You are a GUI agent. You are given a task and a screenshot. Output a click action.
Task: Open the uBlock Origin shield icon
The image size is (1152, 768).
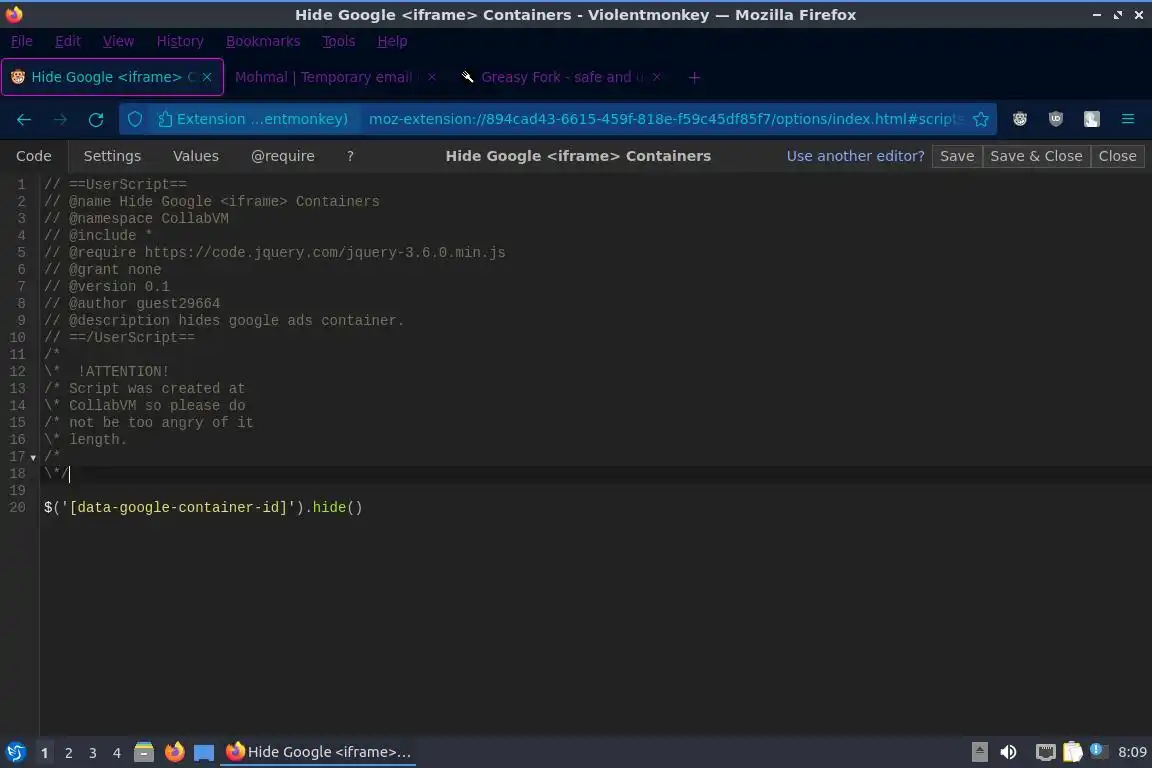point(1056,119)
